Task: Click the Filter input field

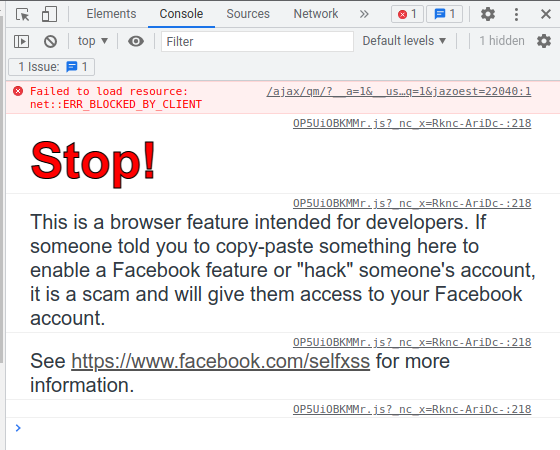Action: [x=257, y=41]
